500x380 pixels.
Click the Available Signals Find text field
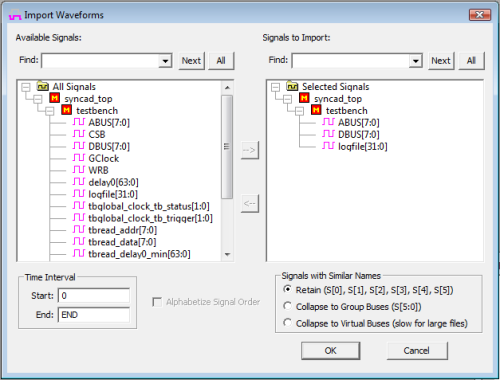[x=100, y=61]
